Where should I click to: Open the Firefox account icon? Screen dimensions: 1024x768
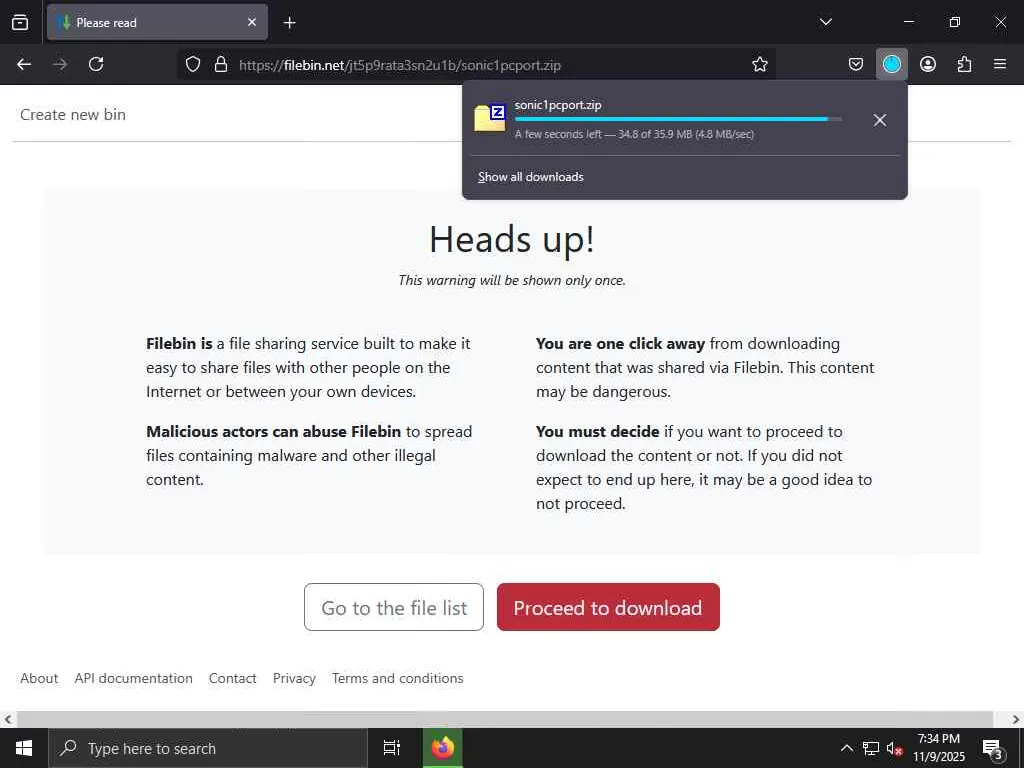928,64
